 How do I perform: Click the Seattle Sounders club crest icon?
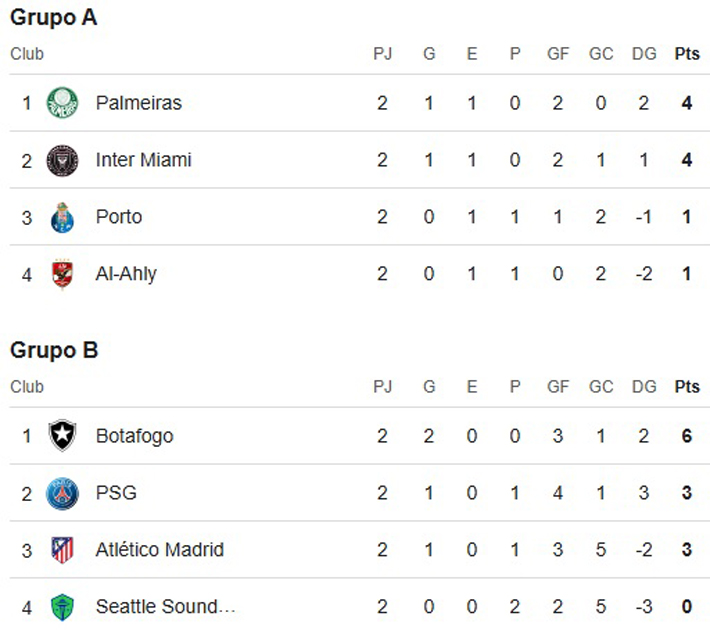point(62,607)
